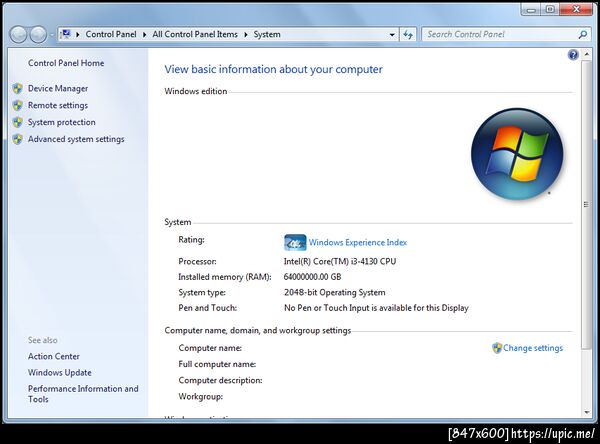The width and height of the screenshot is (600, 444).
Task: Click the magnifier icon in the search box
Action: [582, 34]
